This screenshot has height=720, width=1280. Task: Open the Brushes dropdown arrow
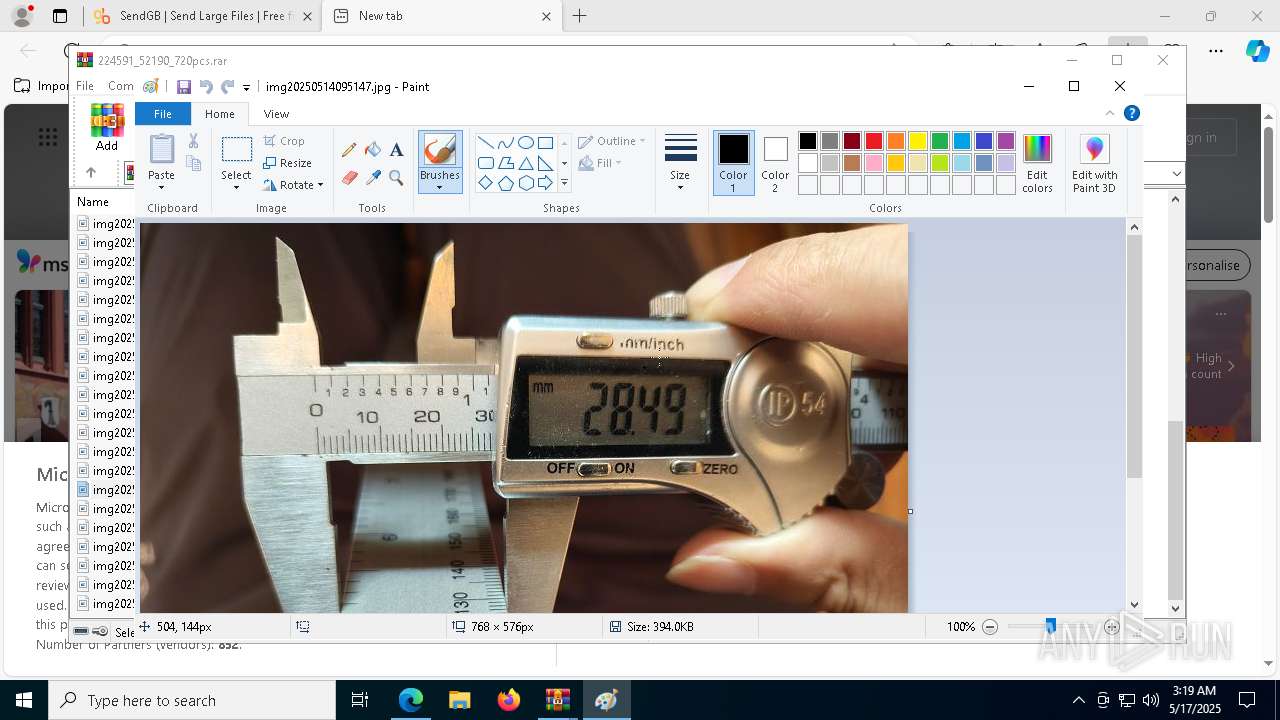tap(440, 187)
